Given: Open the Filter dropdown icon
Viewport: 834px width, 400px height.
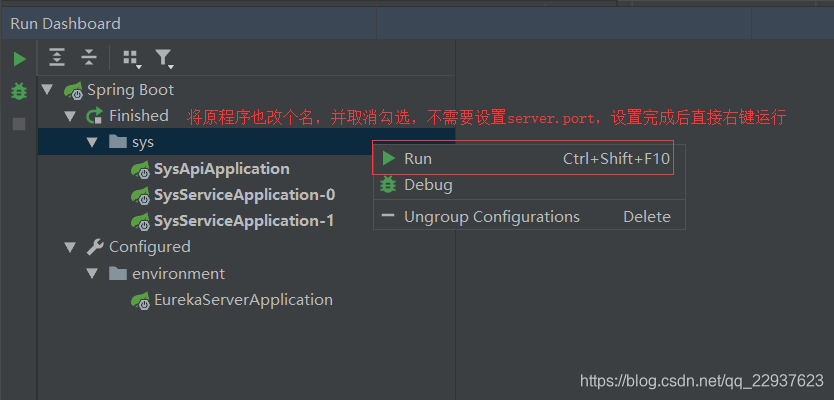Looking at the screenshot, I should (x=164, y=59).
